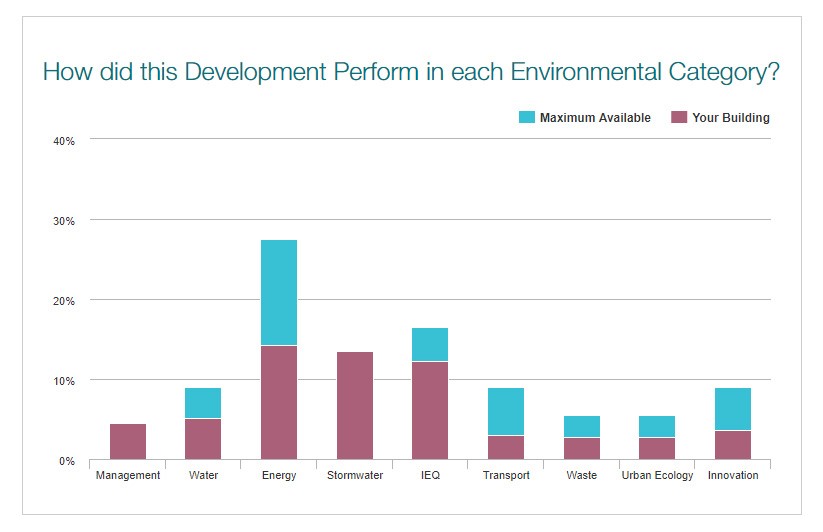
Task: Select the Management bar in the chart
Action: [x=128, y=442]
